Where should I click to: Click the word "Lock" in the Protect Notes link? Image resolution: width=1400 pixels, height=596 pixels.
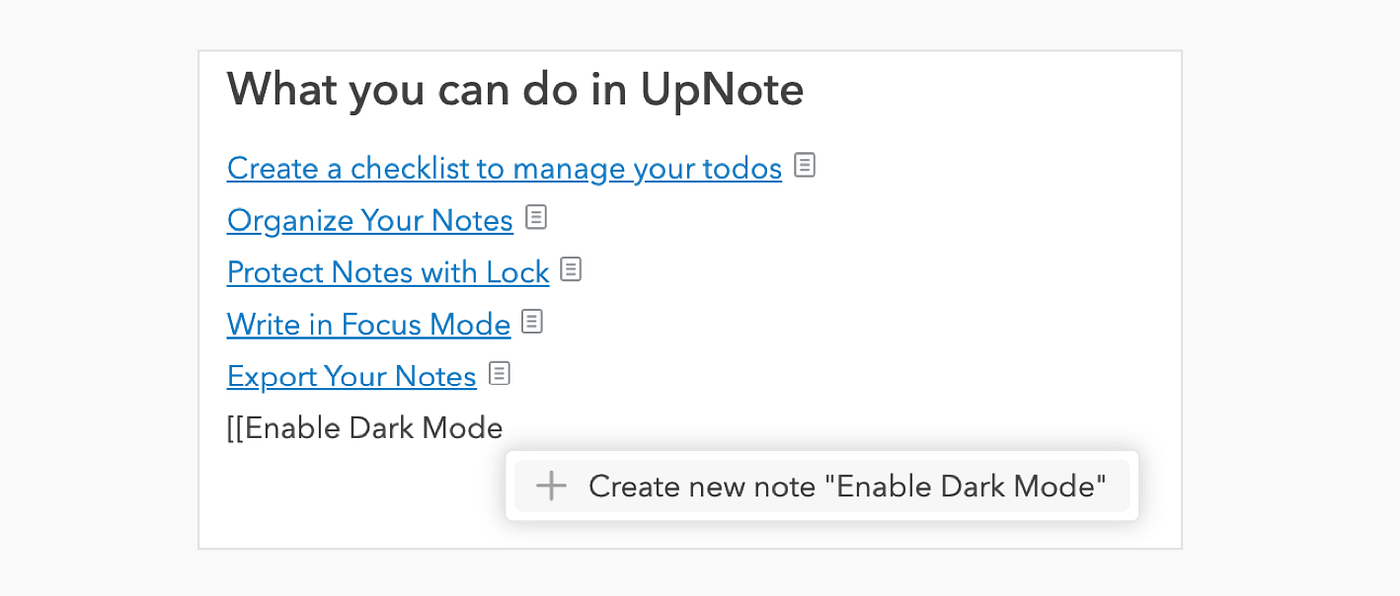pyautogui.click(x=517, y=273)
